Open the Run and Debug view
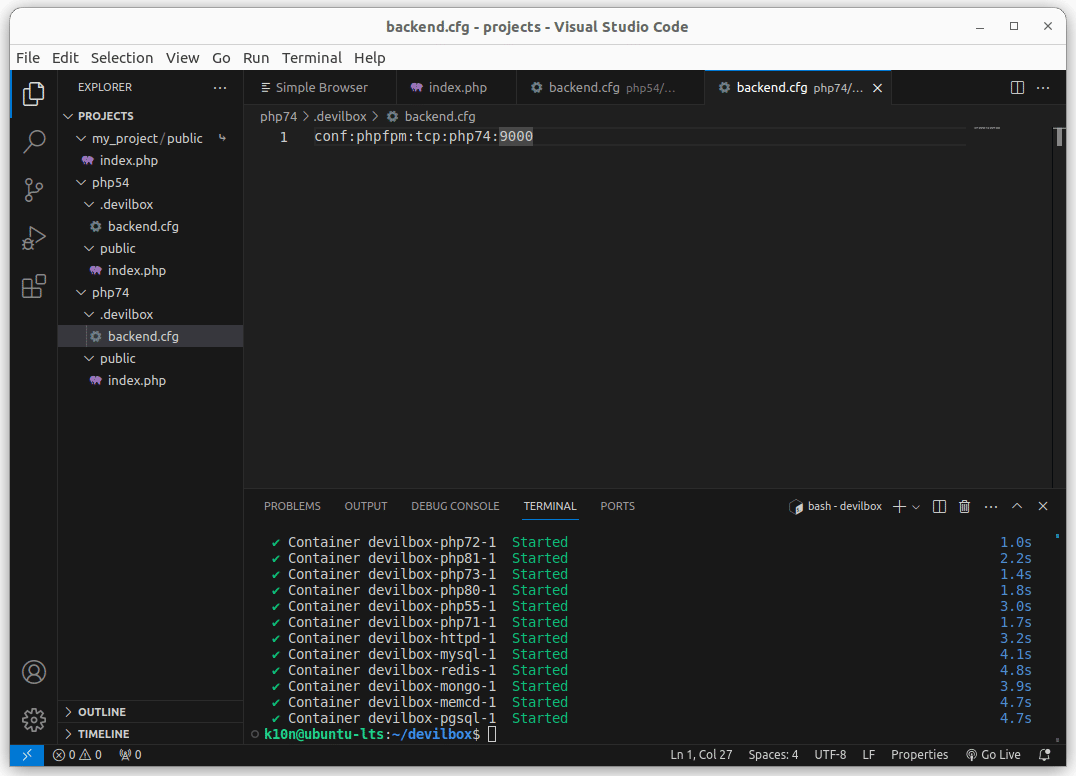This screenshot has height=776, width=1076. pos(34,238)
